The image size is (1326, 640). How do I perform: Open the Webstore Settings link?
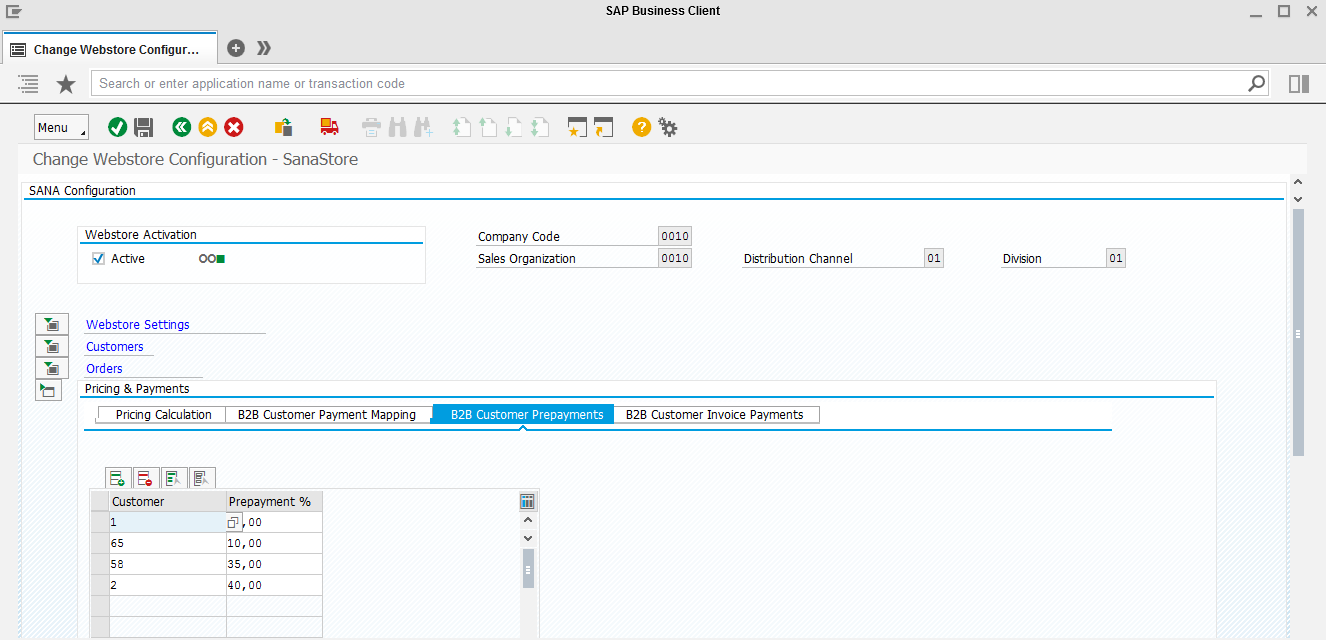pyautogui.click(x=138, y=324)
